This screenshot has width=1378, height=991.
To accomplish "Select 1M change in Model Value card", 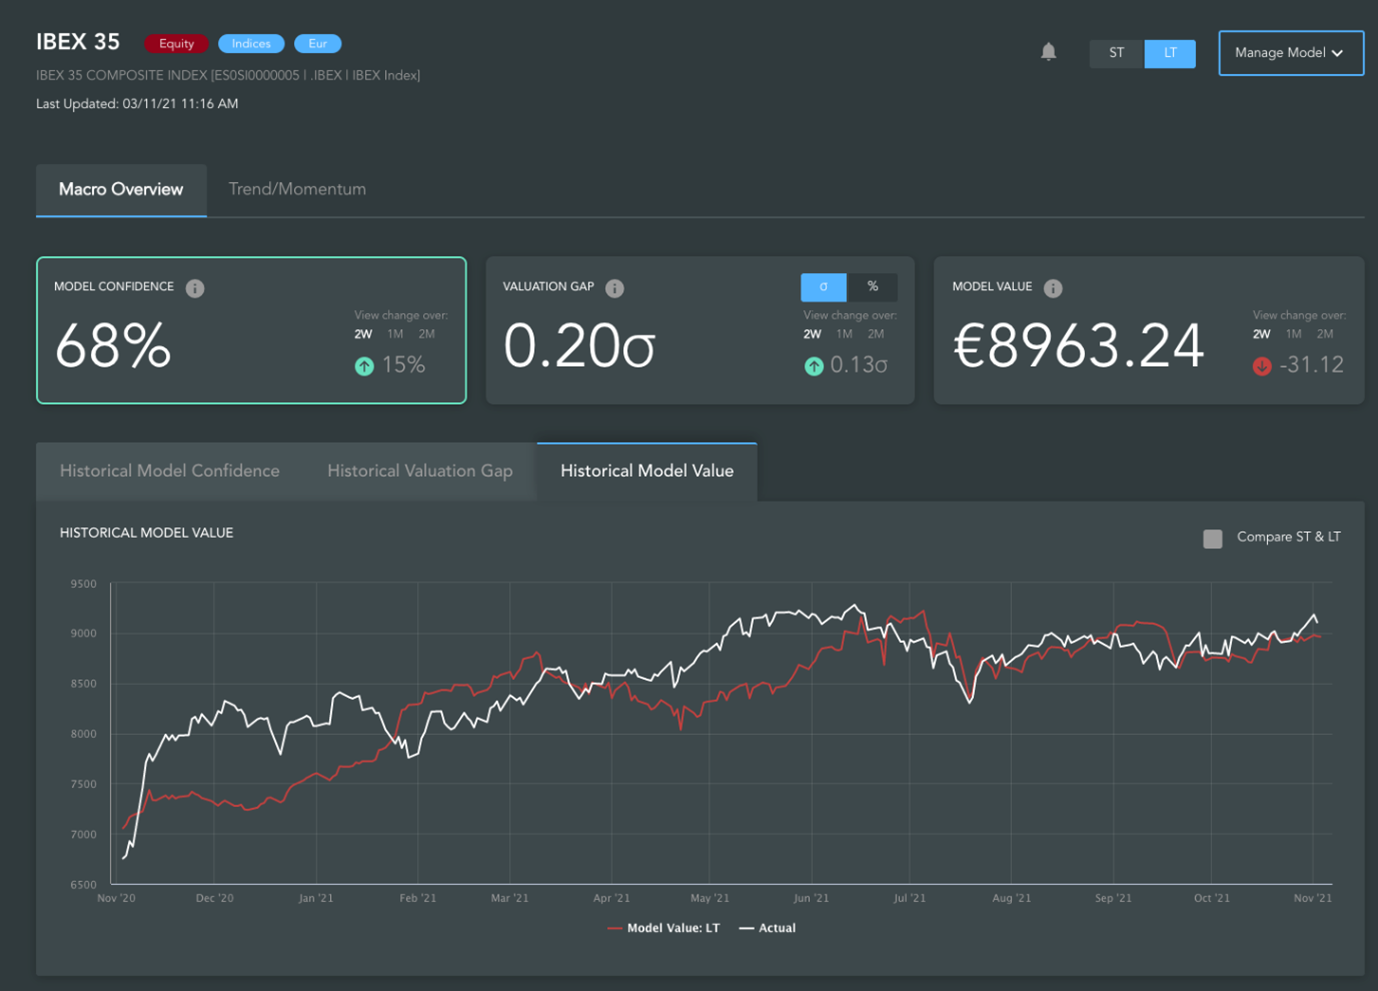I will (1294, 334).
